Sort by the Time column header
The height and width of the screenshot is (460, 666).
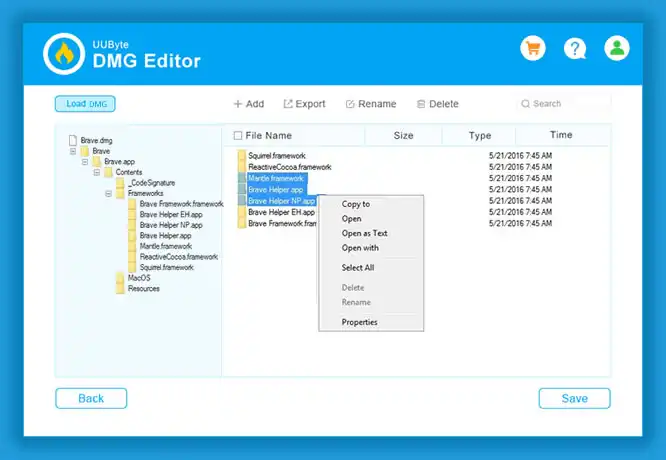coord(561,135)
